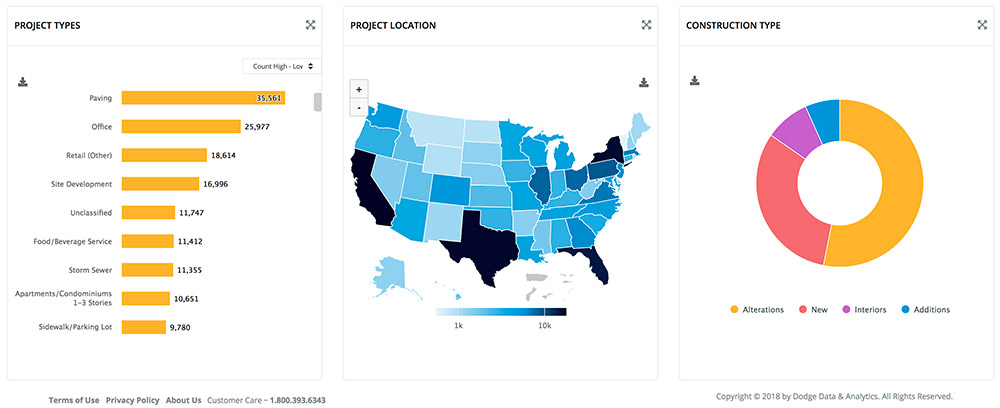This screenshot has height=408, width=1000.
Task: Click the scrollbar in Project Types list
Action: tap(317, 102)
